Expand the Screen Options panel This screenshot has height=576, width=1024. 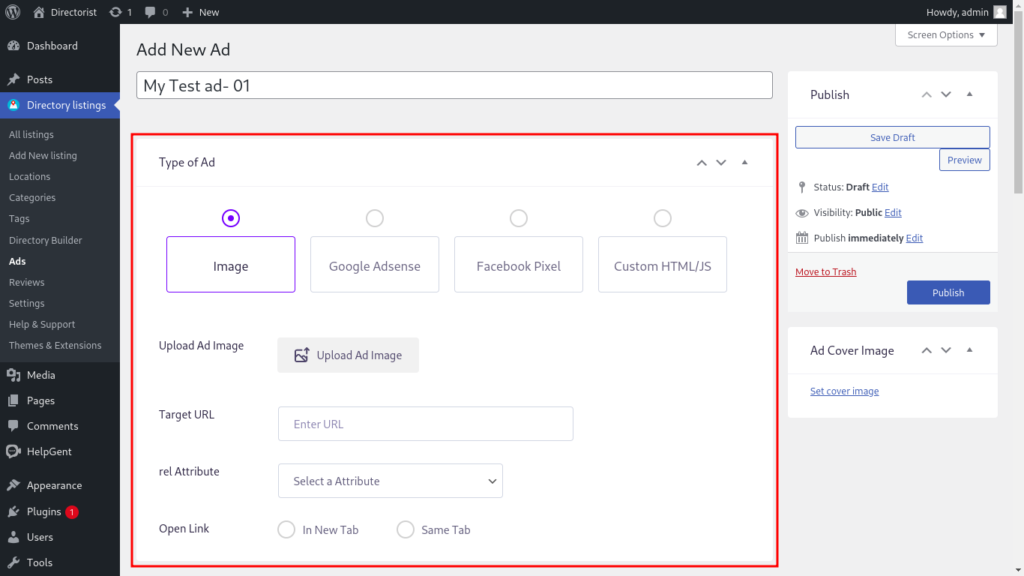coord(946,35)
